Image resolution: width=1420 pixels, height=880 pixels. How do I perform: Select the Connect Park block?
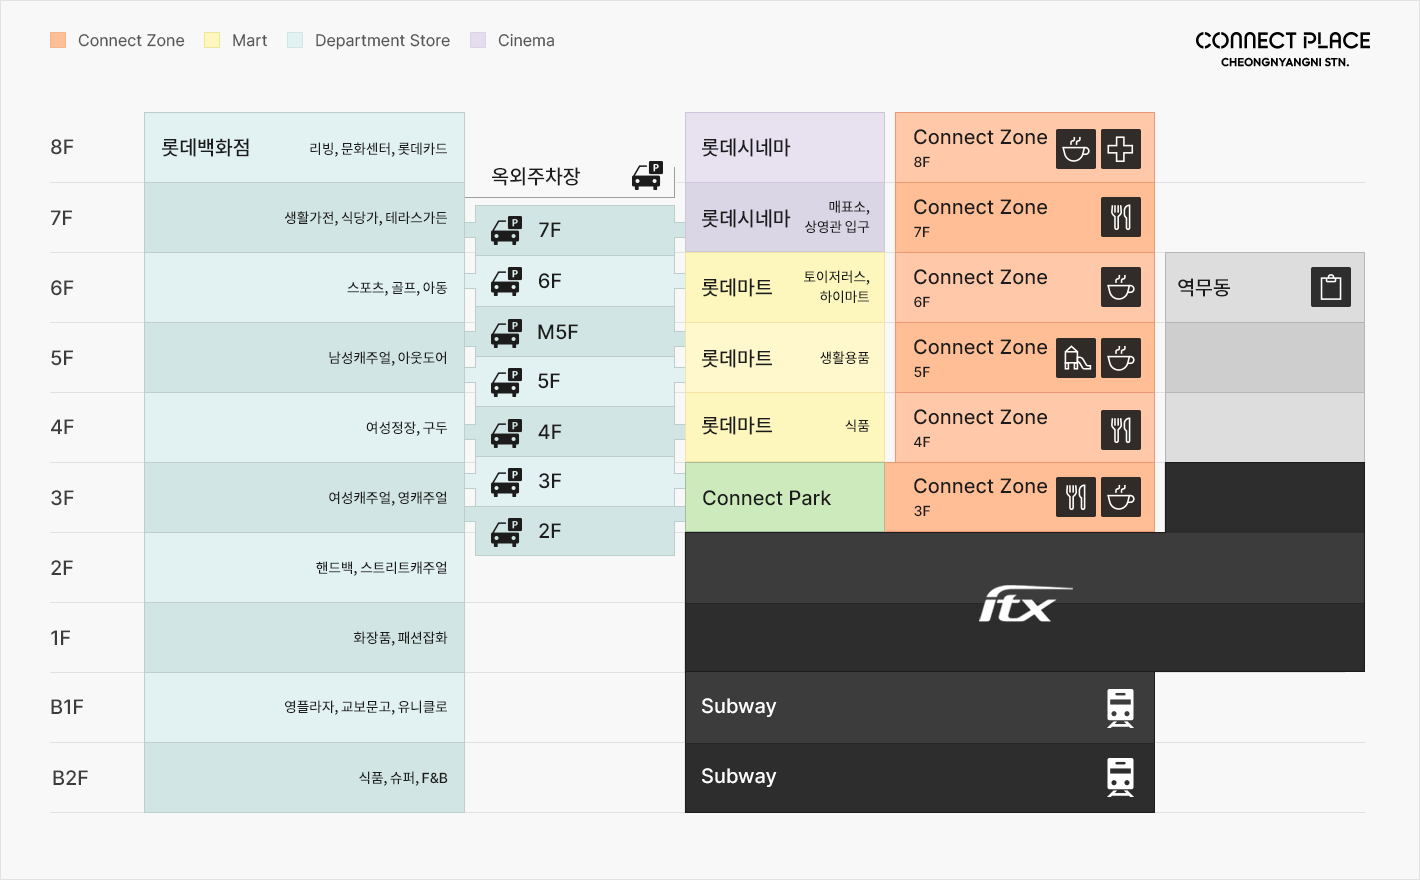click(x=785, y=497)
